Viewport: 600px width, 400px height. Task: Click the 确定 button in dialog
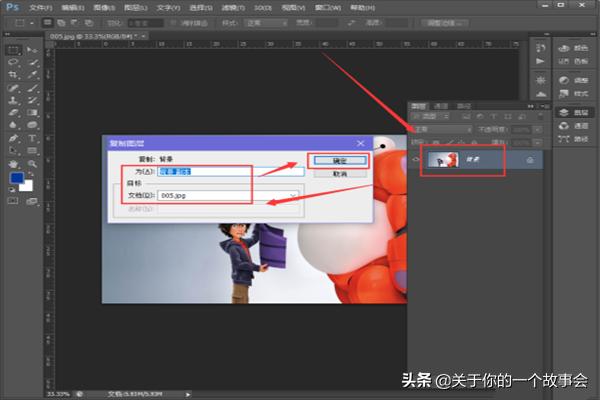(x=337, y=159)
